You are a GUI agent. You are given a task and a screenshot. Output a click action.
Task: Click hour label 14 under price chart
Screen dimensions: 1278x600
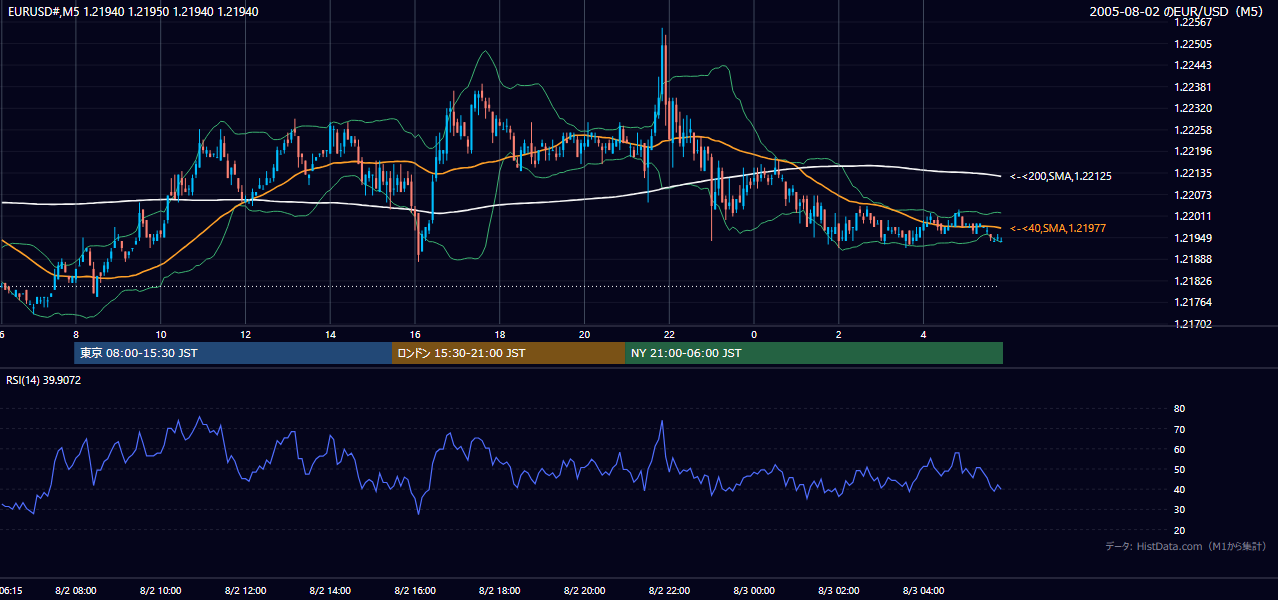click(x=330, y=335)
